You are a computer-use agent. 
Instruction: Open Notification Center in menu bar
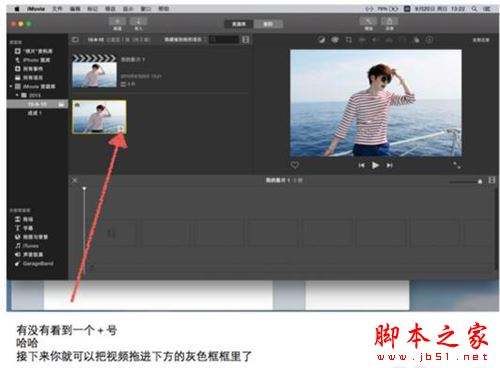[x=487, y=9]
